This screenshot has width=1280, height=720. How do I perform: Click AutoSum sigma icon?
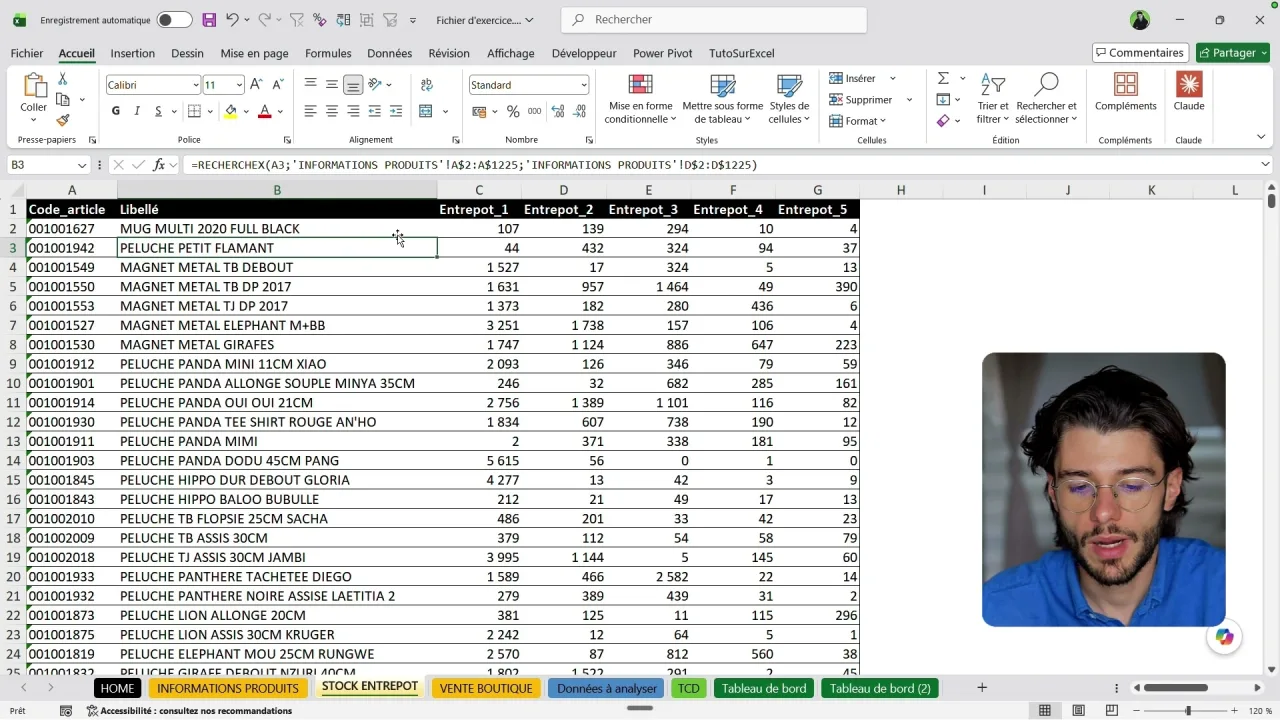click(943, 78)
